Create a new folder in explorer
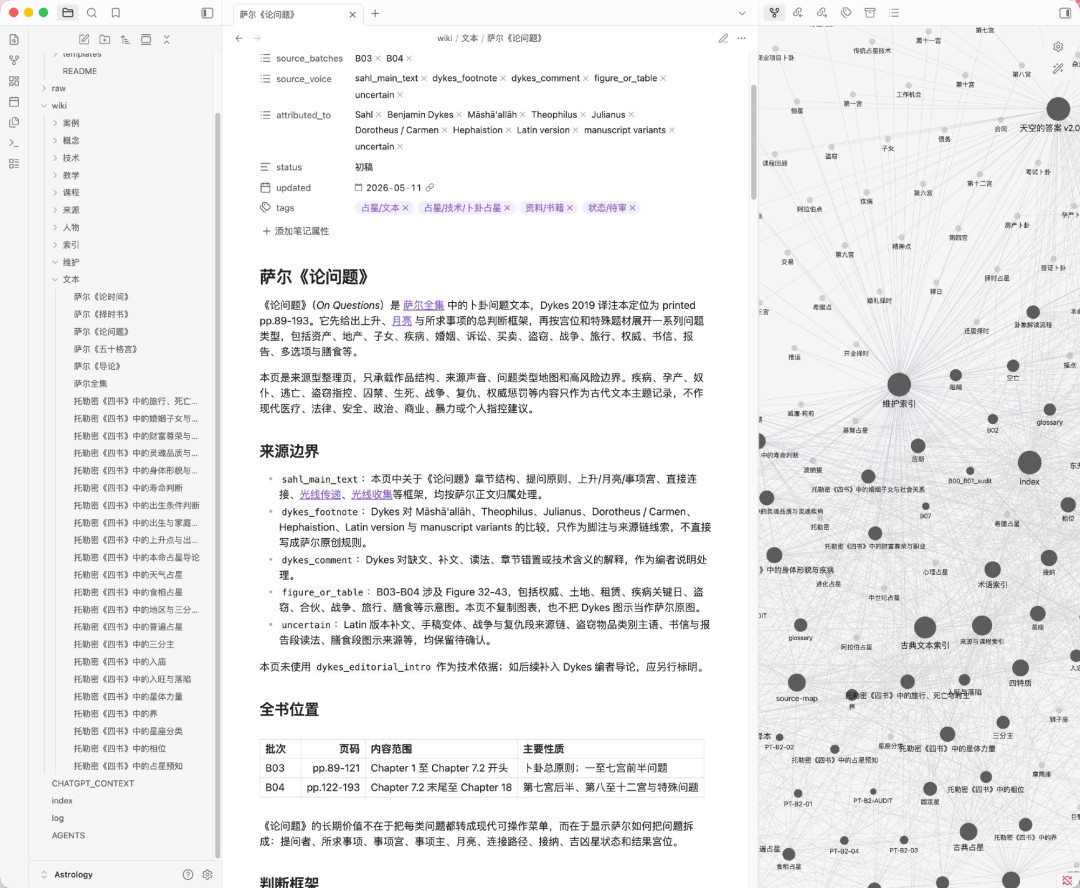 tap(105, 40)
